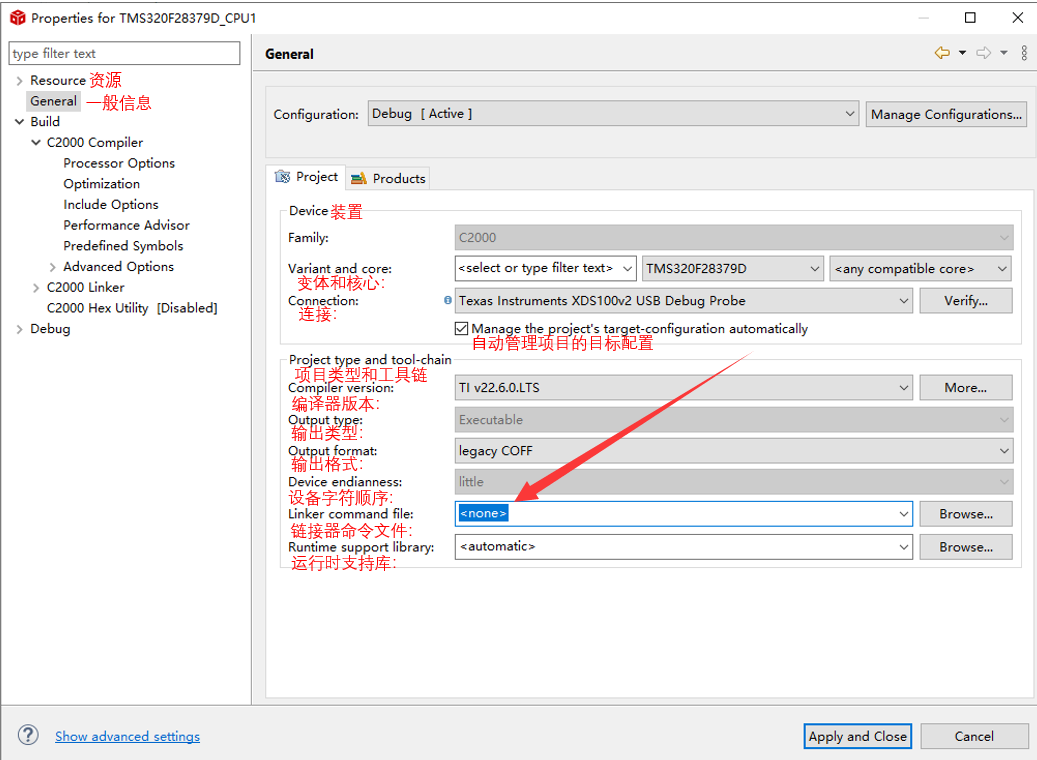This screenshot has width=1037, height=760.
Task: Click the C2000 Linker tree label
Action: click(85, 287)
